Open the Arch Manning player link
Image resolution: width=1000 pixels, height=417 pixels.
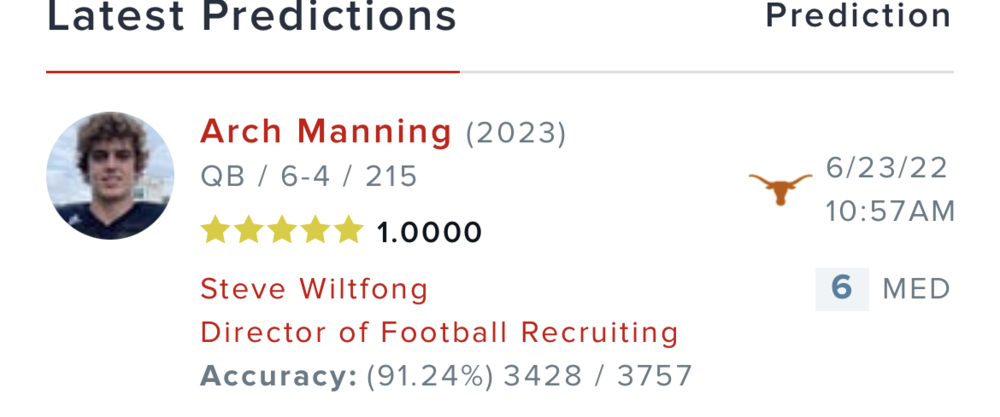[x=326, y=131]
